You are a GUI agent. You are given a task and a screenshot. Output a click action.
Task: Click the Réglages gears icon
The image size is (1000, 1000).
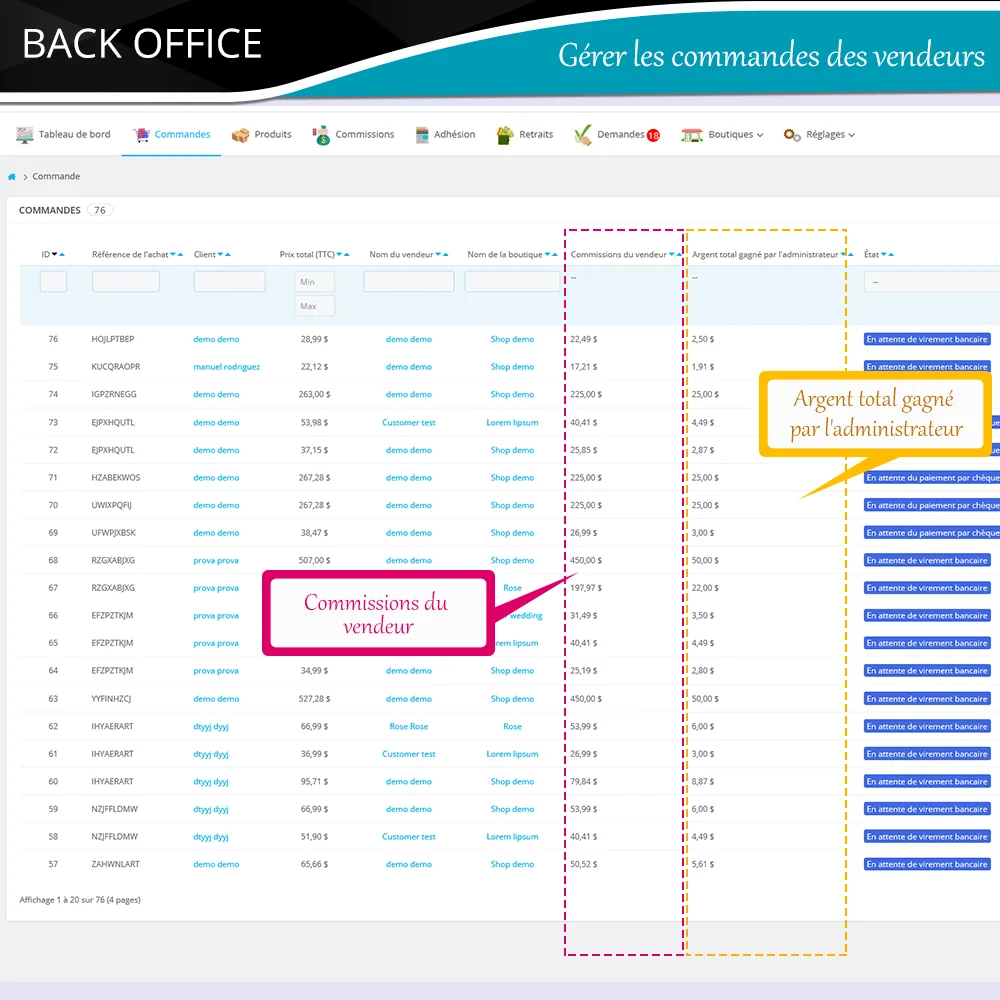click(x=791, y=135)
